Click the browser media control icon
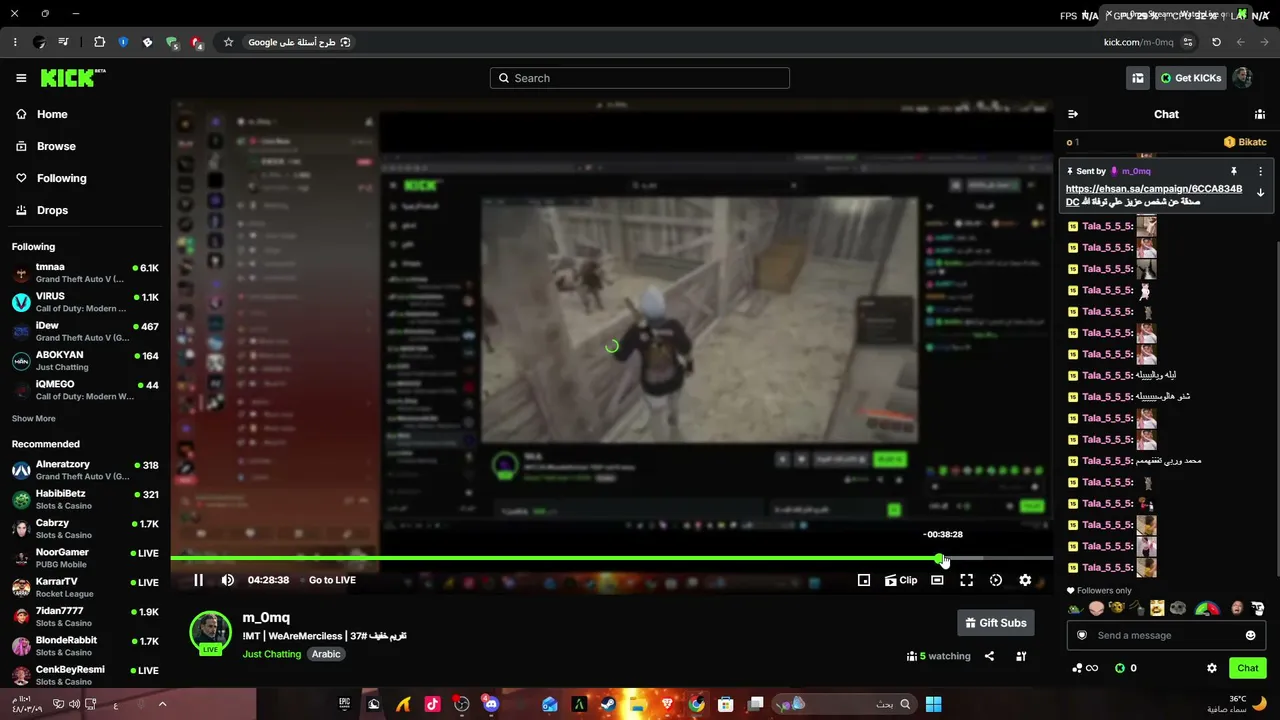This screenshot has height=720, width=1280. click(64, 42)
